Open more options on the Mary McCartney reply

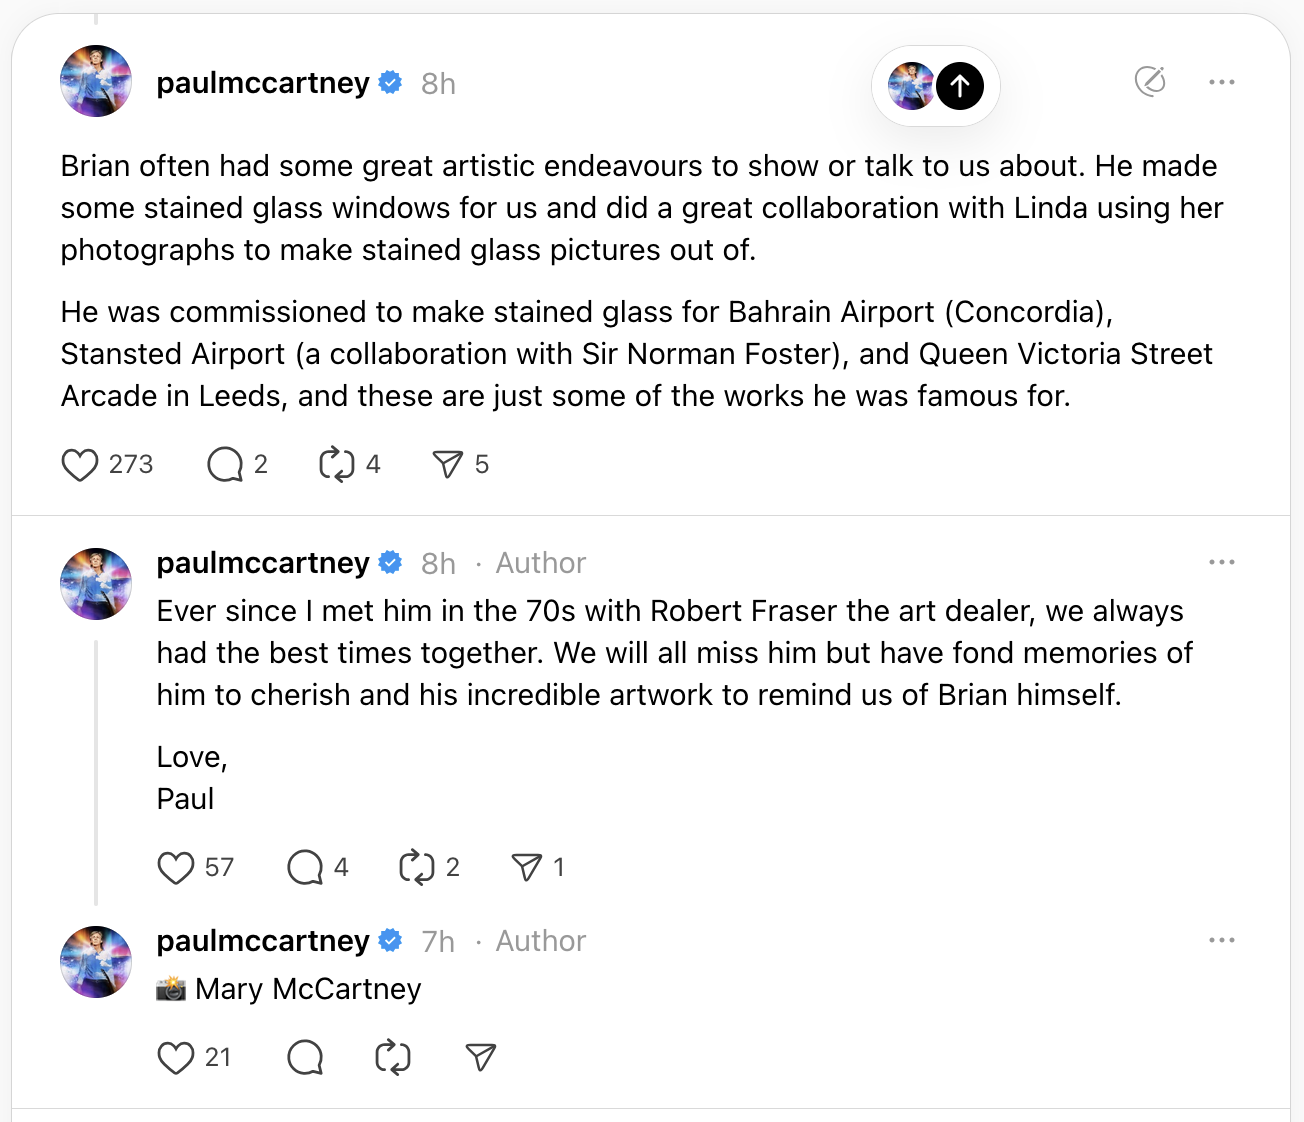[1221, 941]
